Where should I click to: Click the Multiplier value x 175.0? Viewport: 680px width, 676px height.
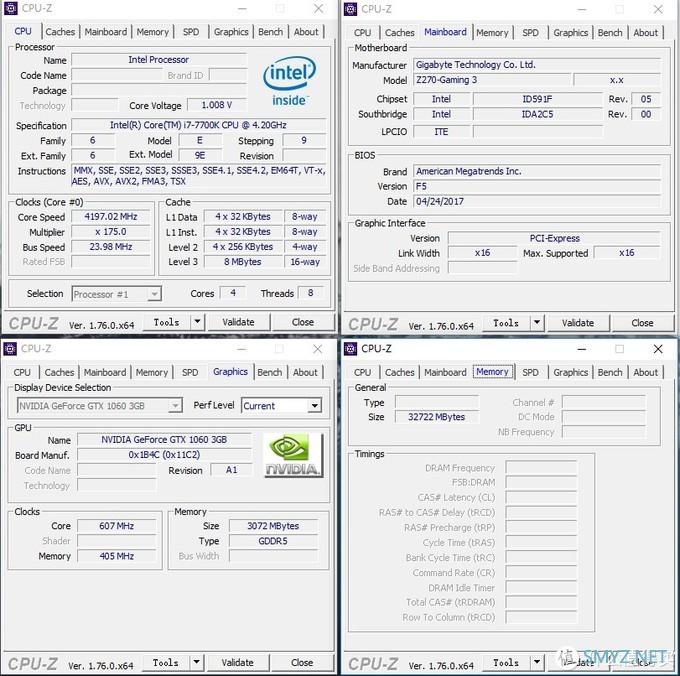[111, 232]
